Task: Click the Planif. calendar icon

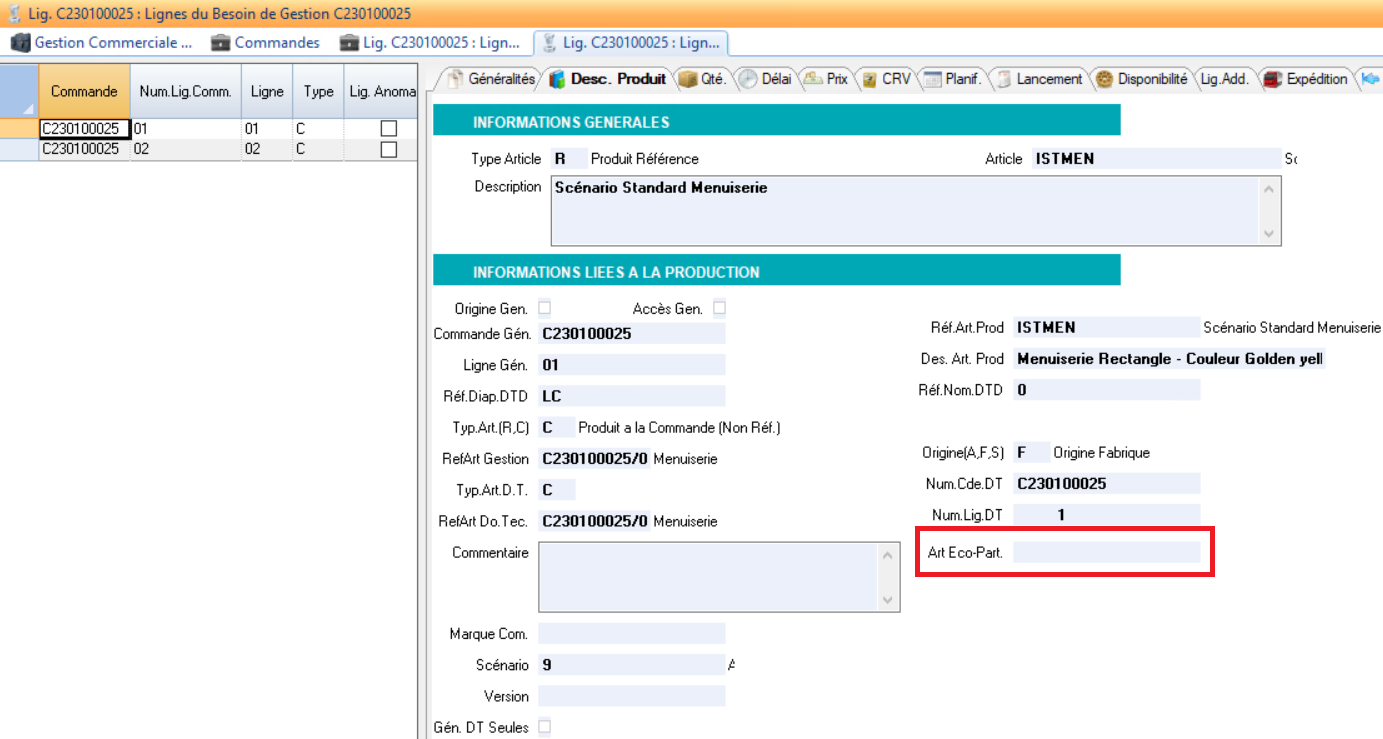Action: point(932,80)
